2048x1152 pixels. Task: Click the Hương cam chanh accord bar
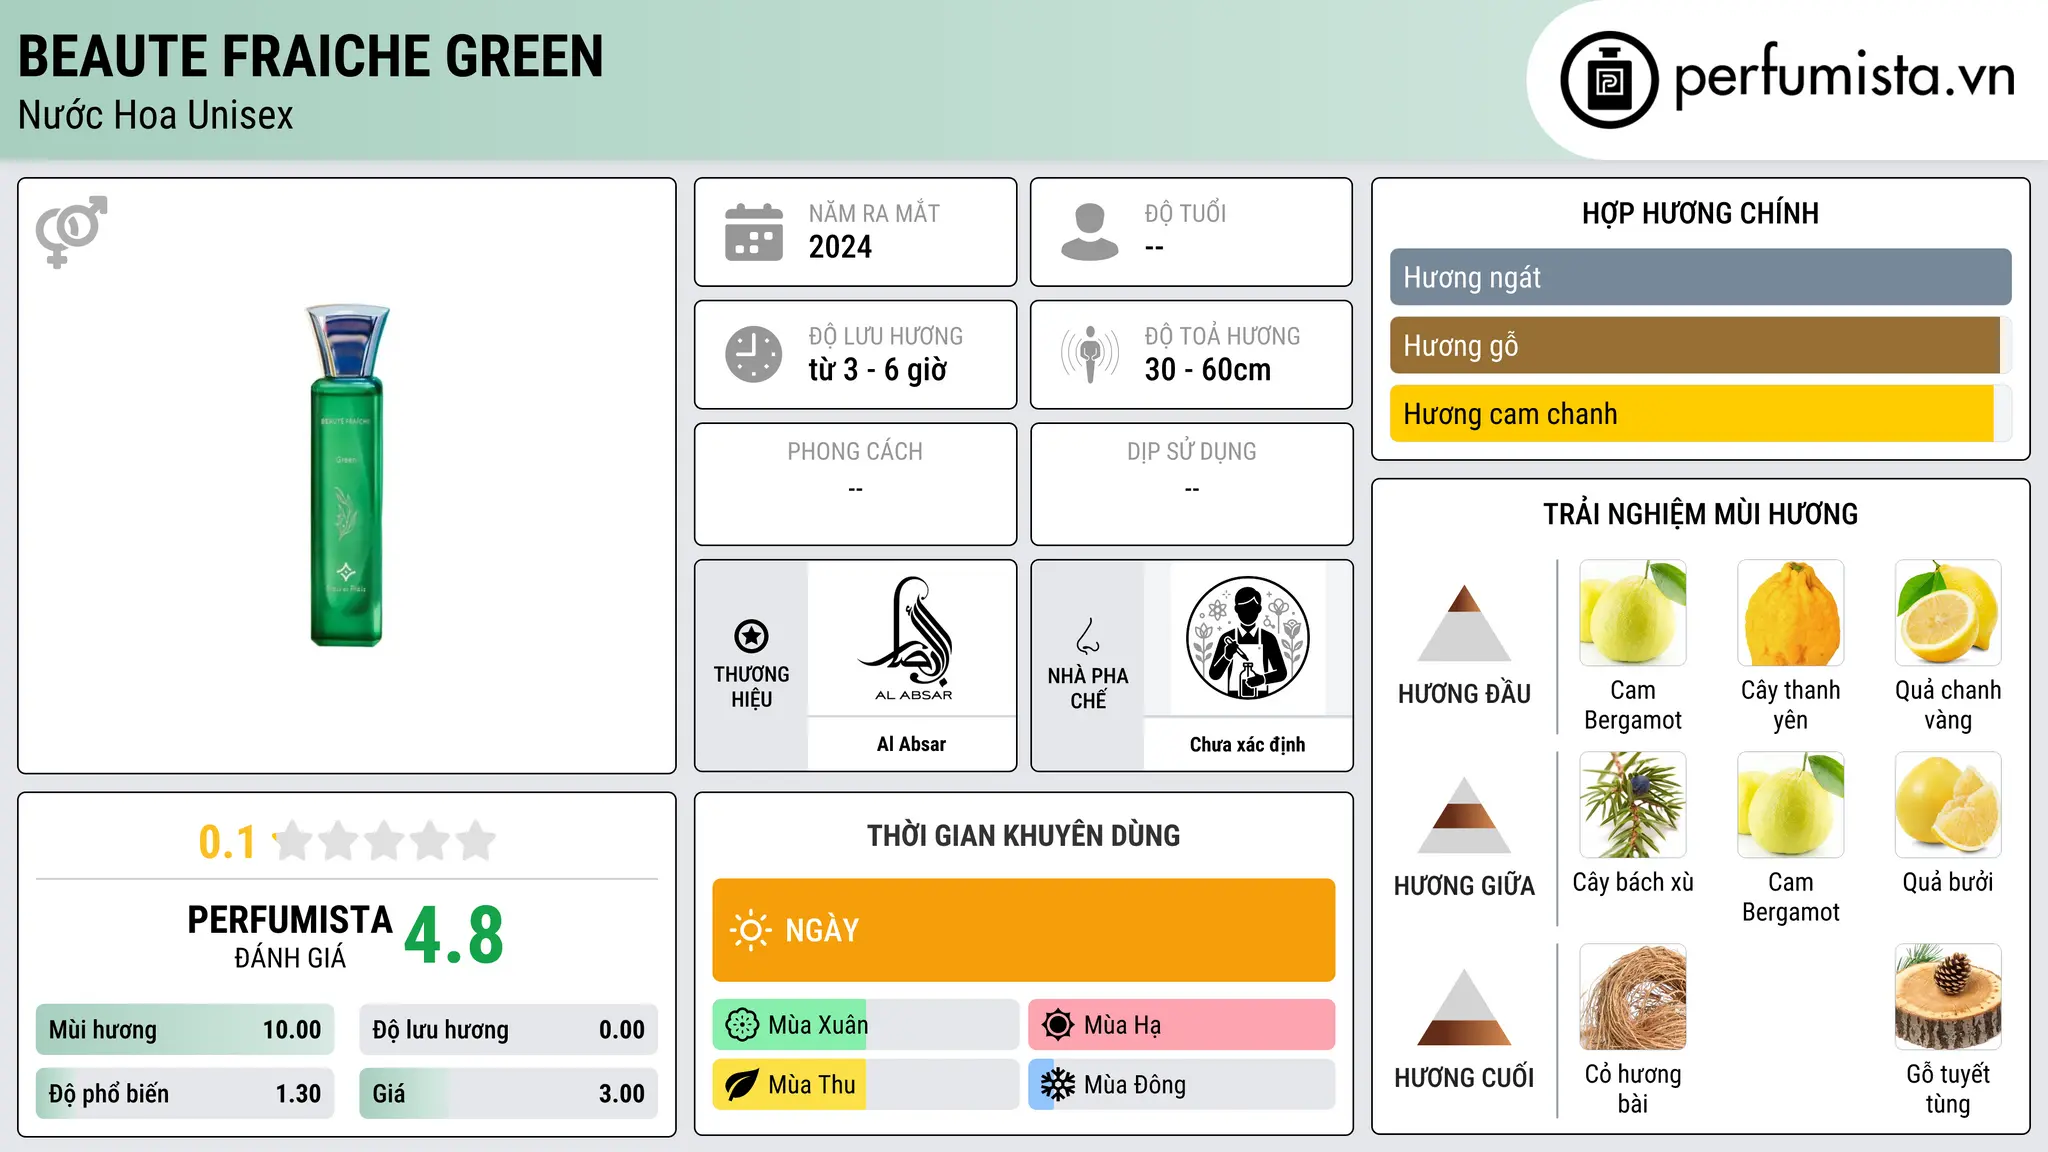click(1700, 413)
